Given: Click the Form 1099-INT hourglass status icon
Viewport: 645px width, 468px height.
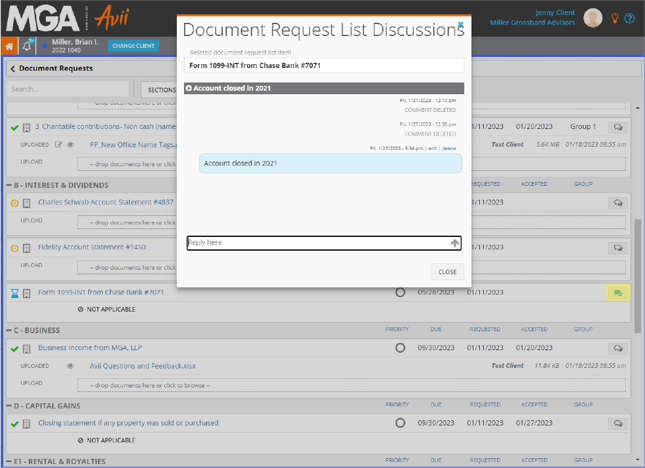Looking at the screenshot, I should click(14, 293).
